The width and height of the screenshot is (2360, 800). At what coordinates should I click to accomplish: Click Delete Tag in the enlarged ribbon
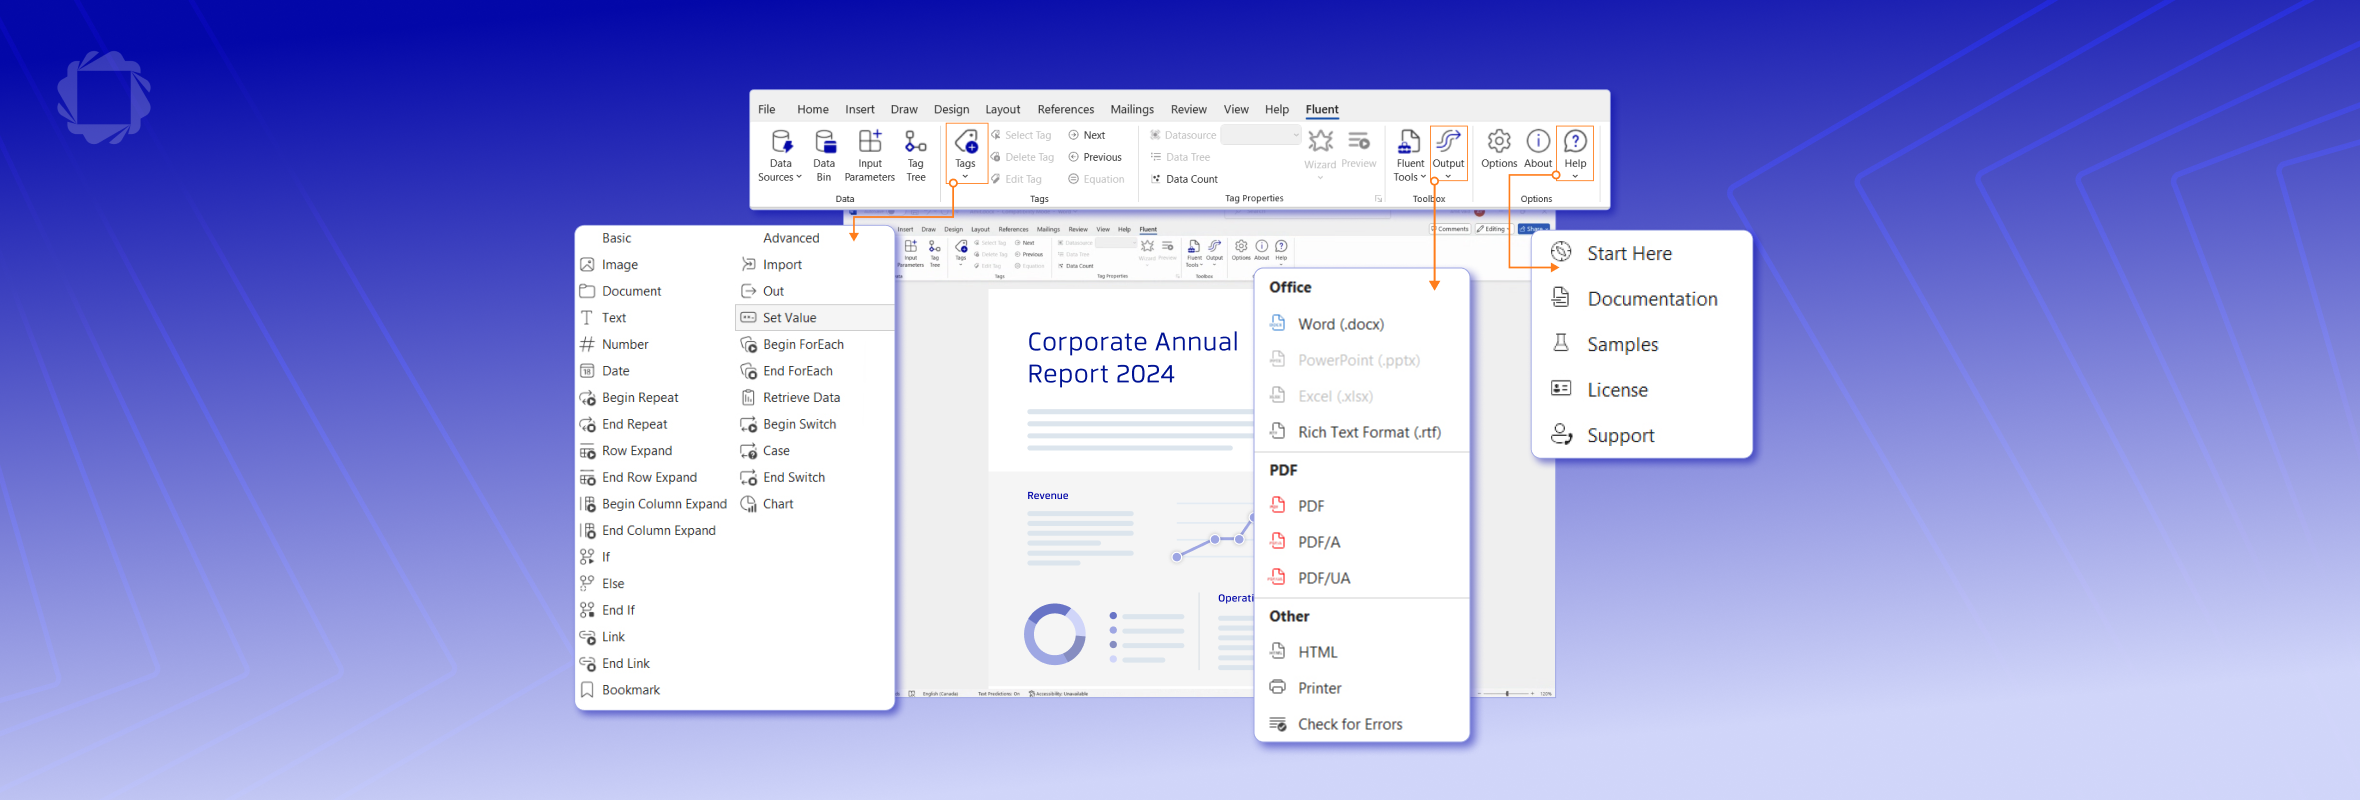tap(1022, 157)
